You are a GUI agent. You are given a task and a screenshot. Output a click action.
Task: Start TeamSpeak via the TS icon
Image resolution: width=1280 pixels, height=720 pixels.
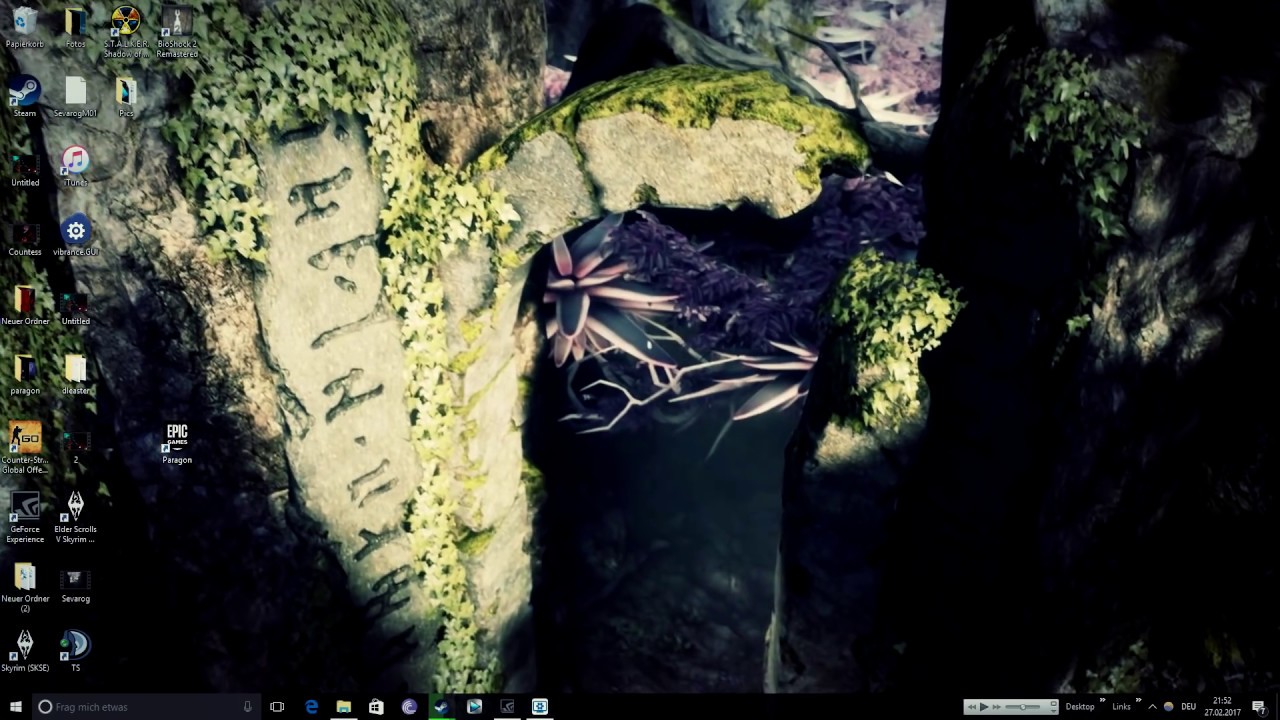75,645
